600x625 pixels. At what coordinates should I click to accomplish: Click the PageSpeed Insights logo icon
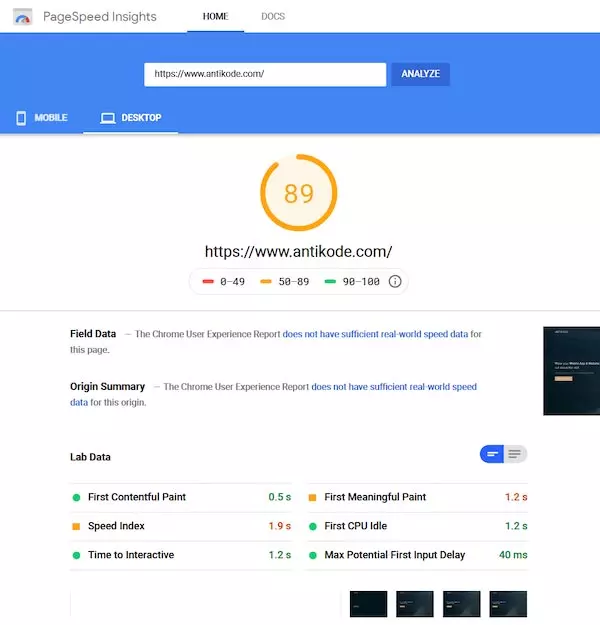(x=23, y=17)
